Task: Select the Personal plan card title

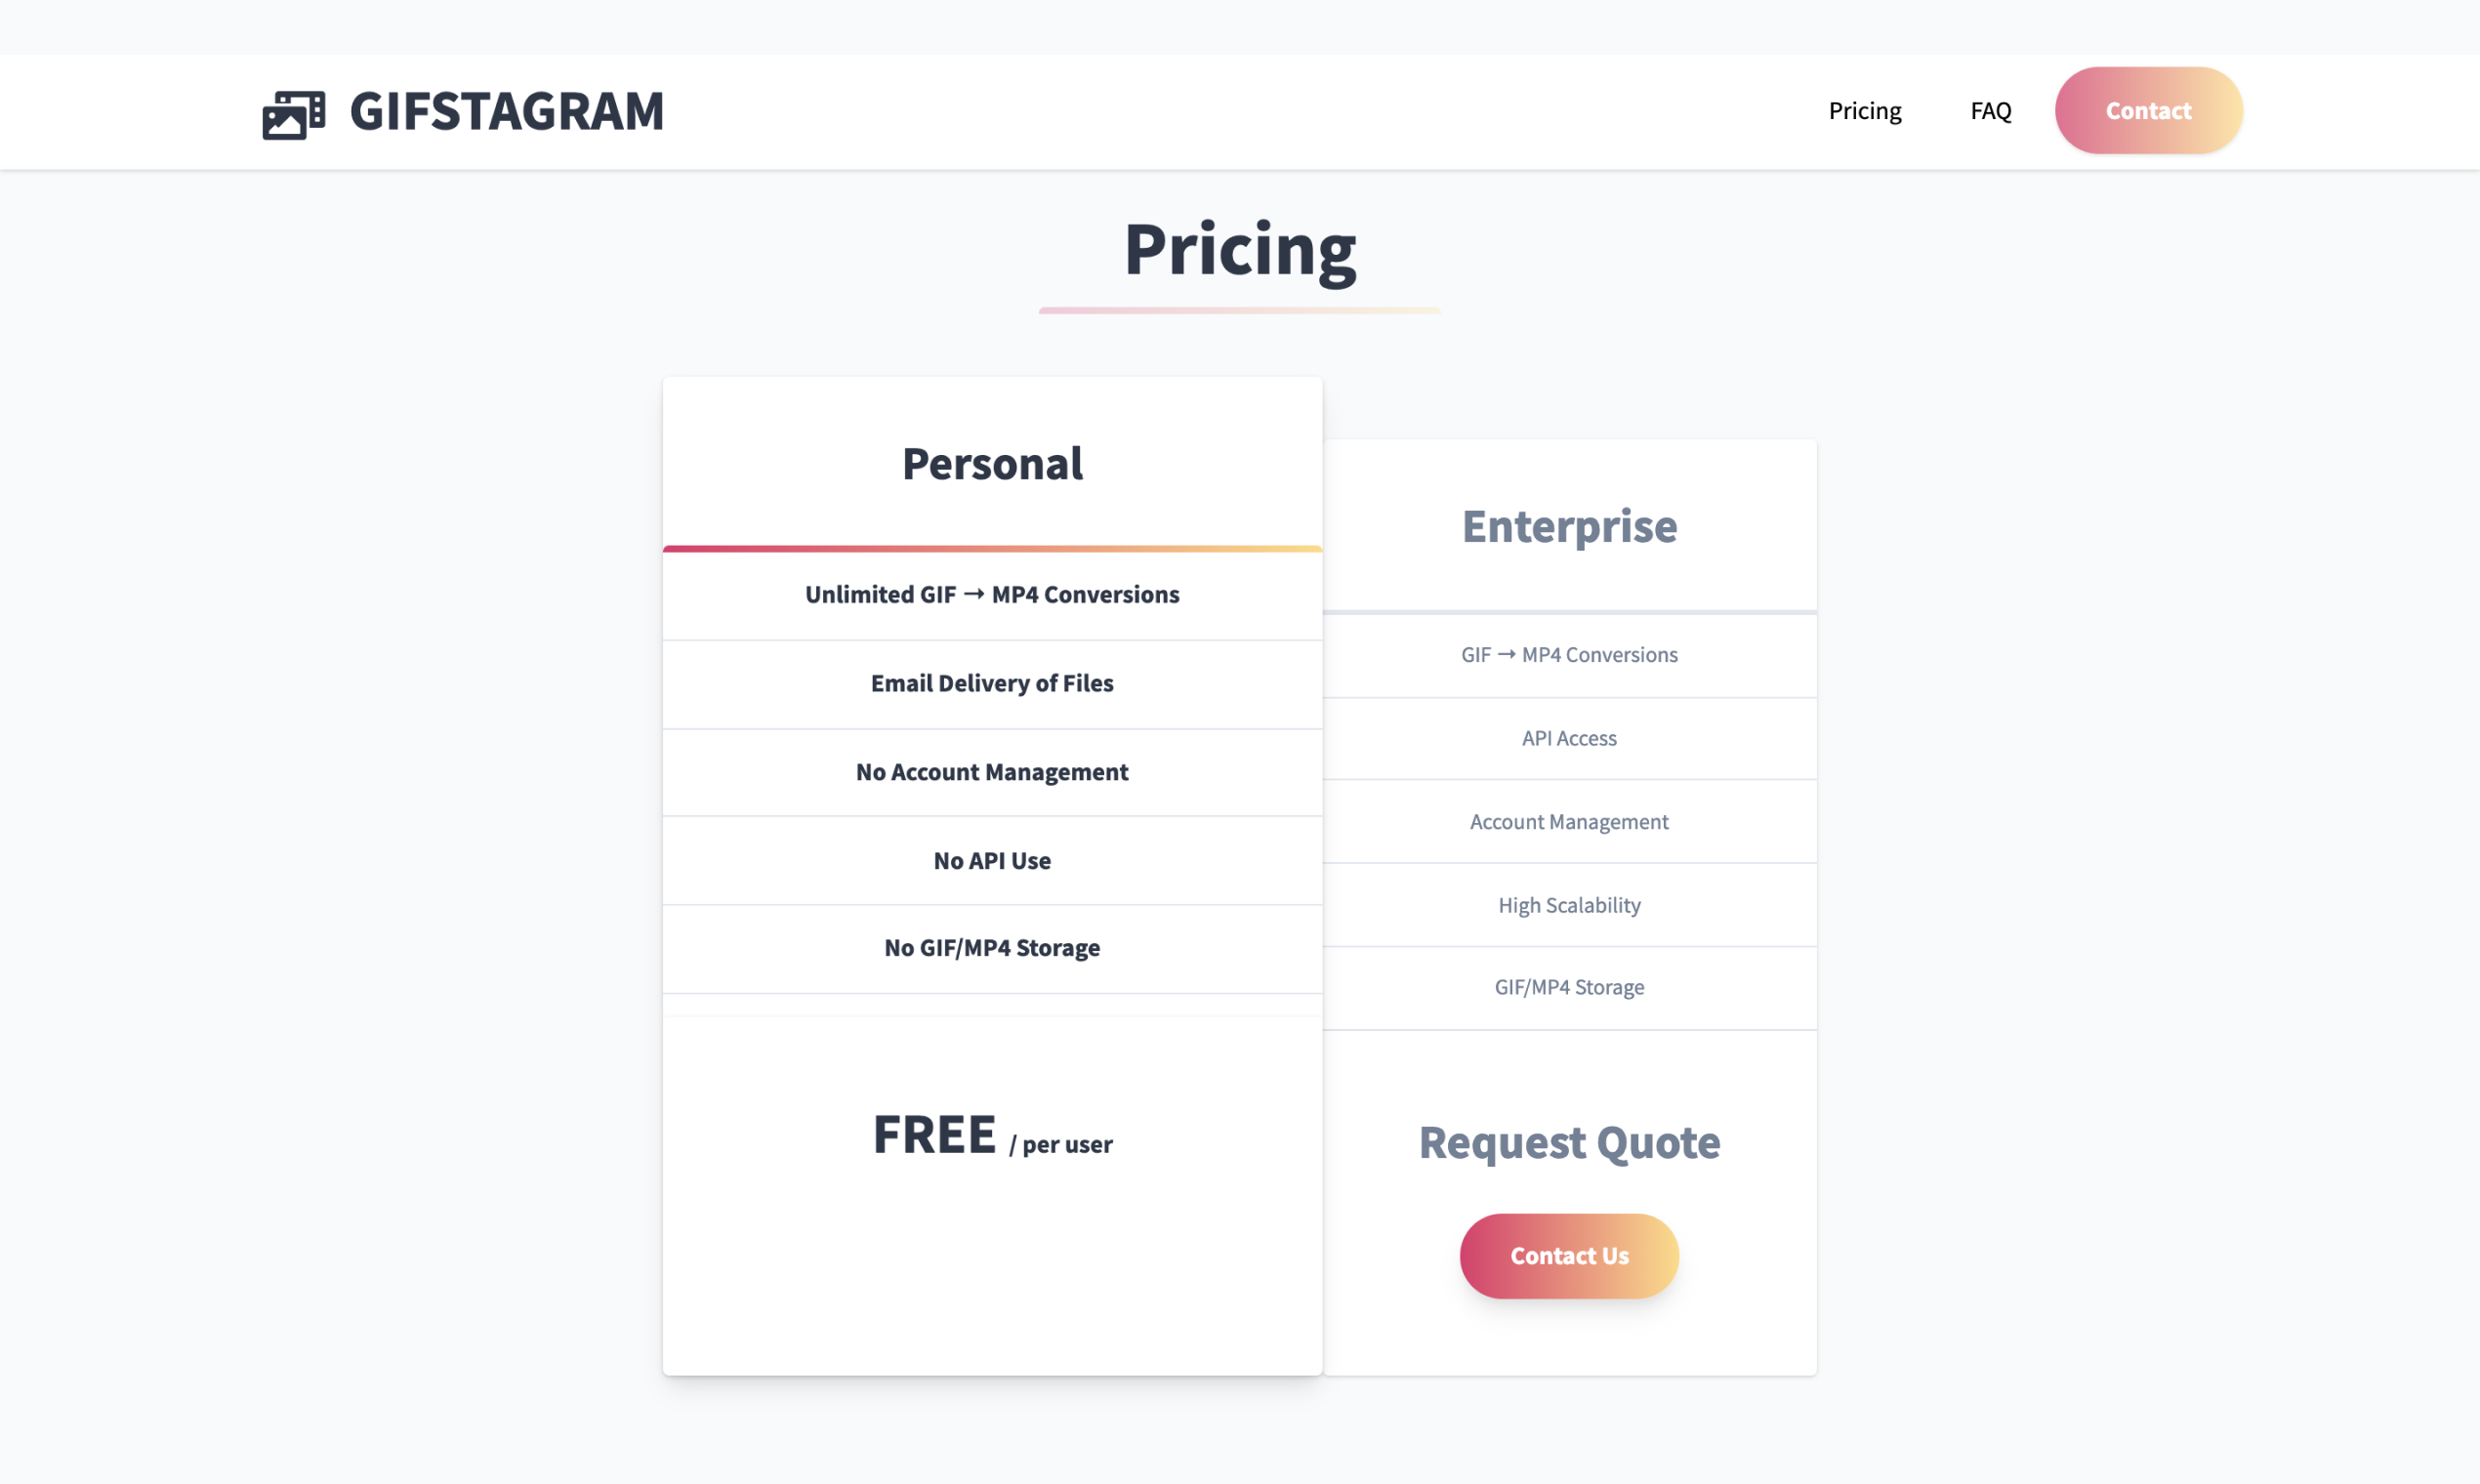Action: coord(991,463)
